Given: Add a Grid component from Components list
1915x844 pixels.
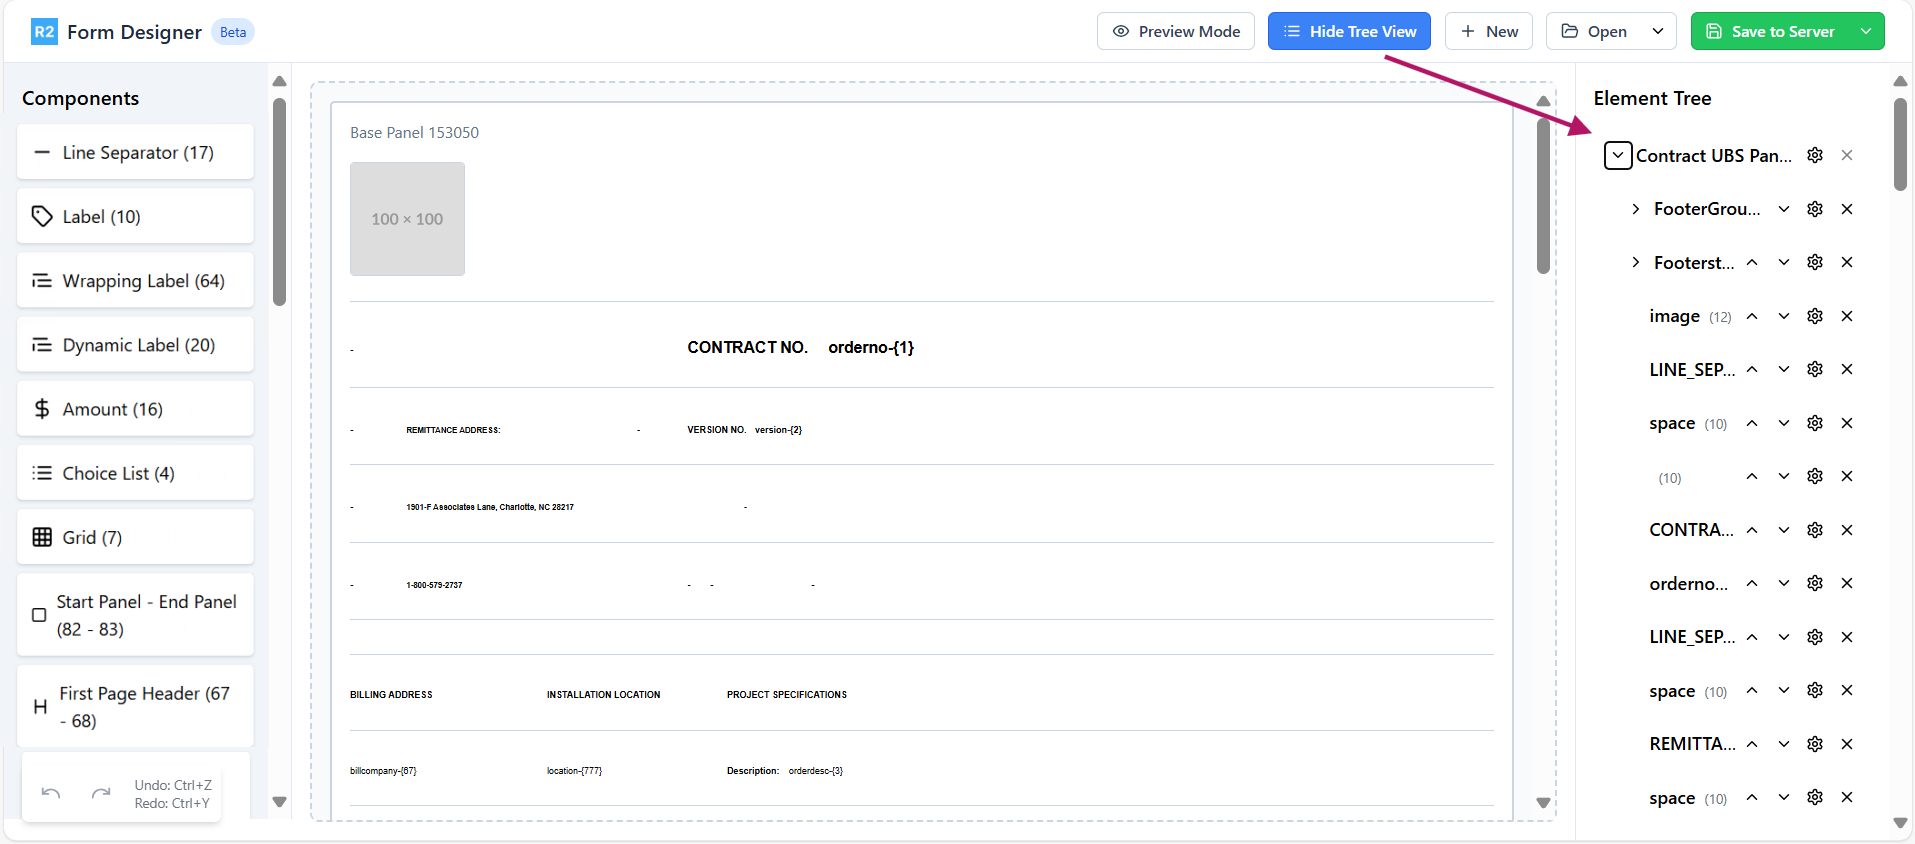Looking at the screenshot, I should 135,537.
